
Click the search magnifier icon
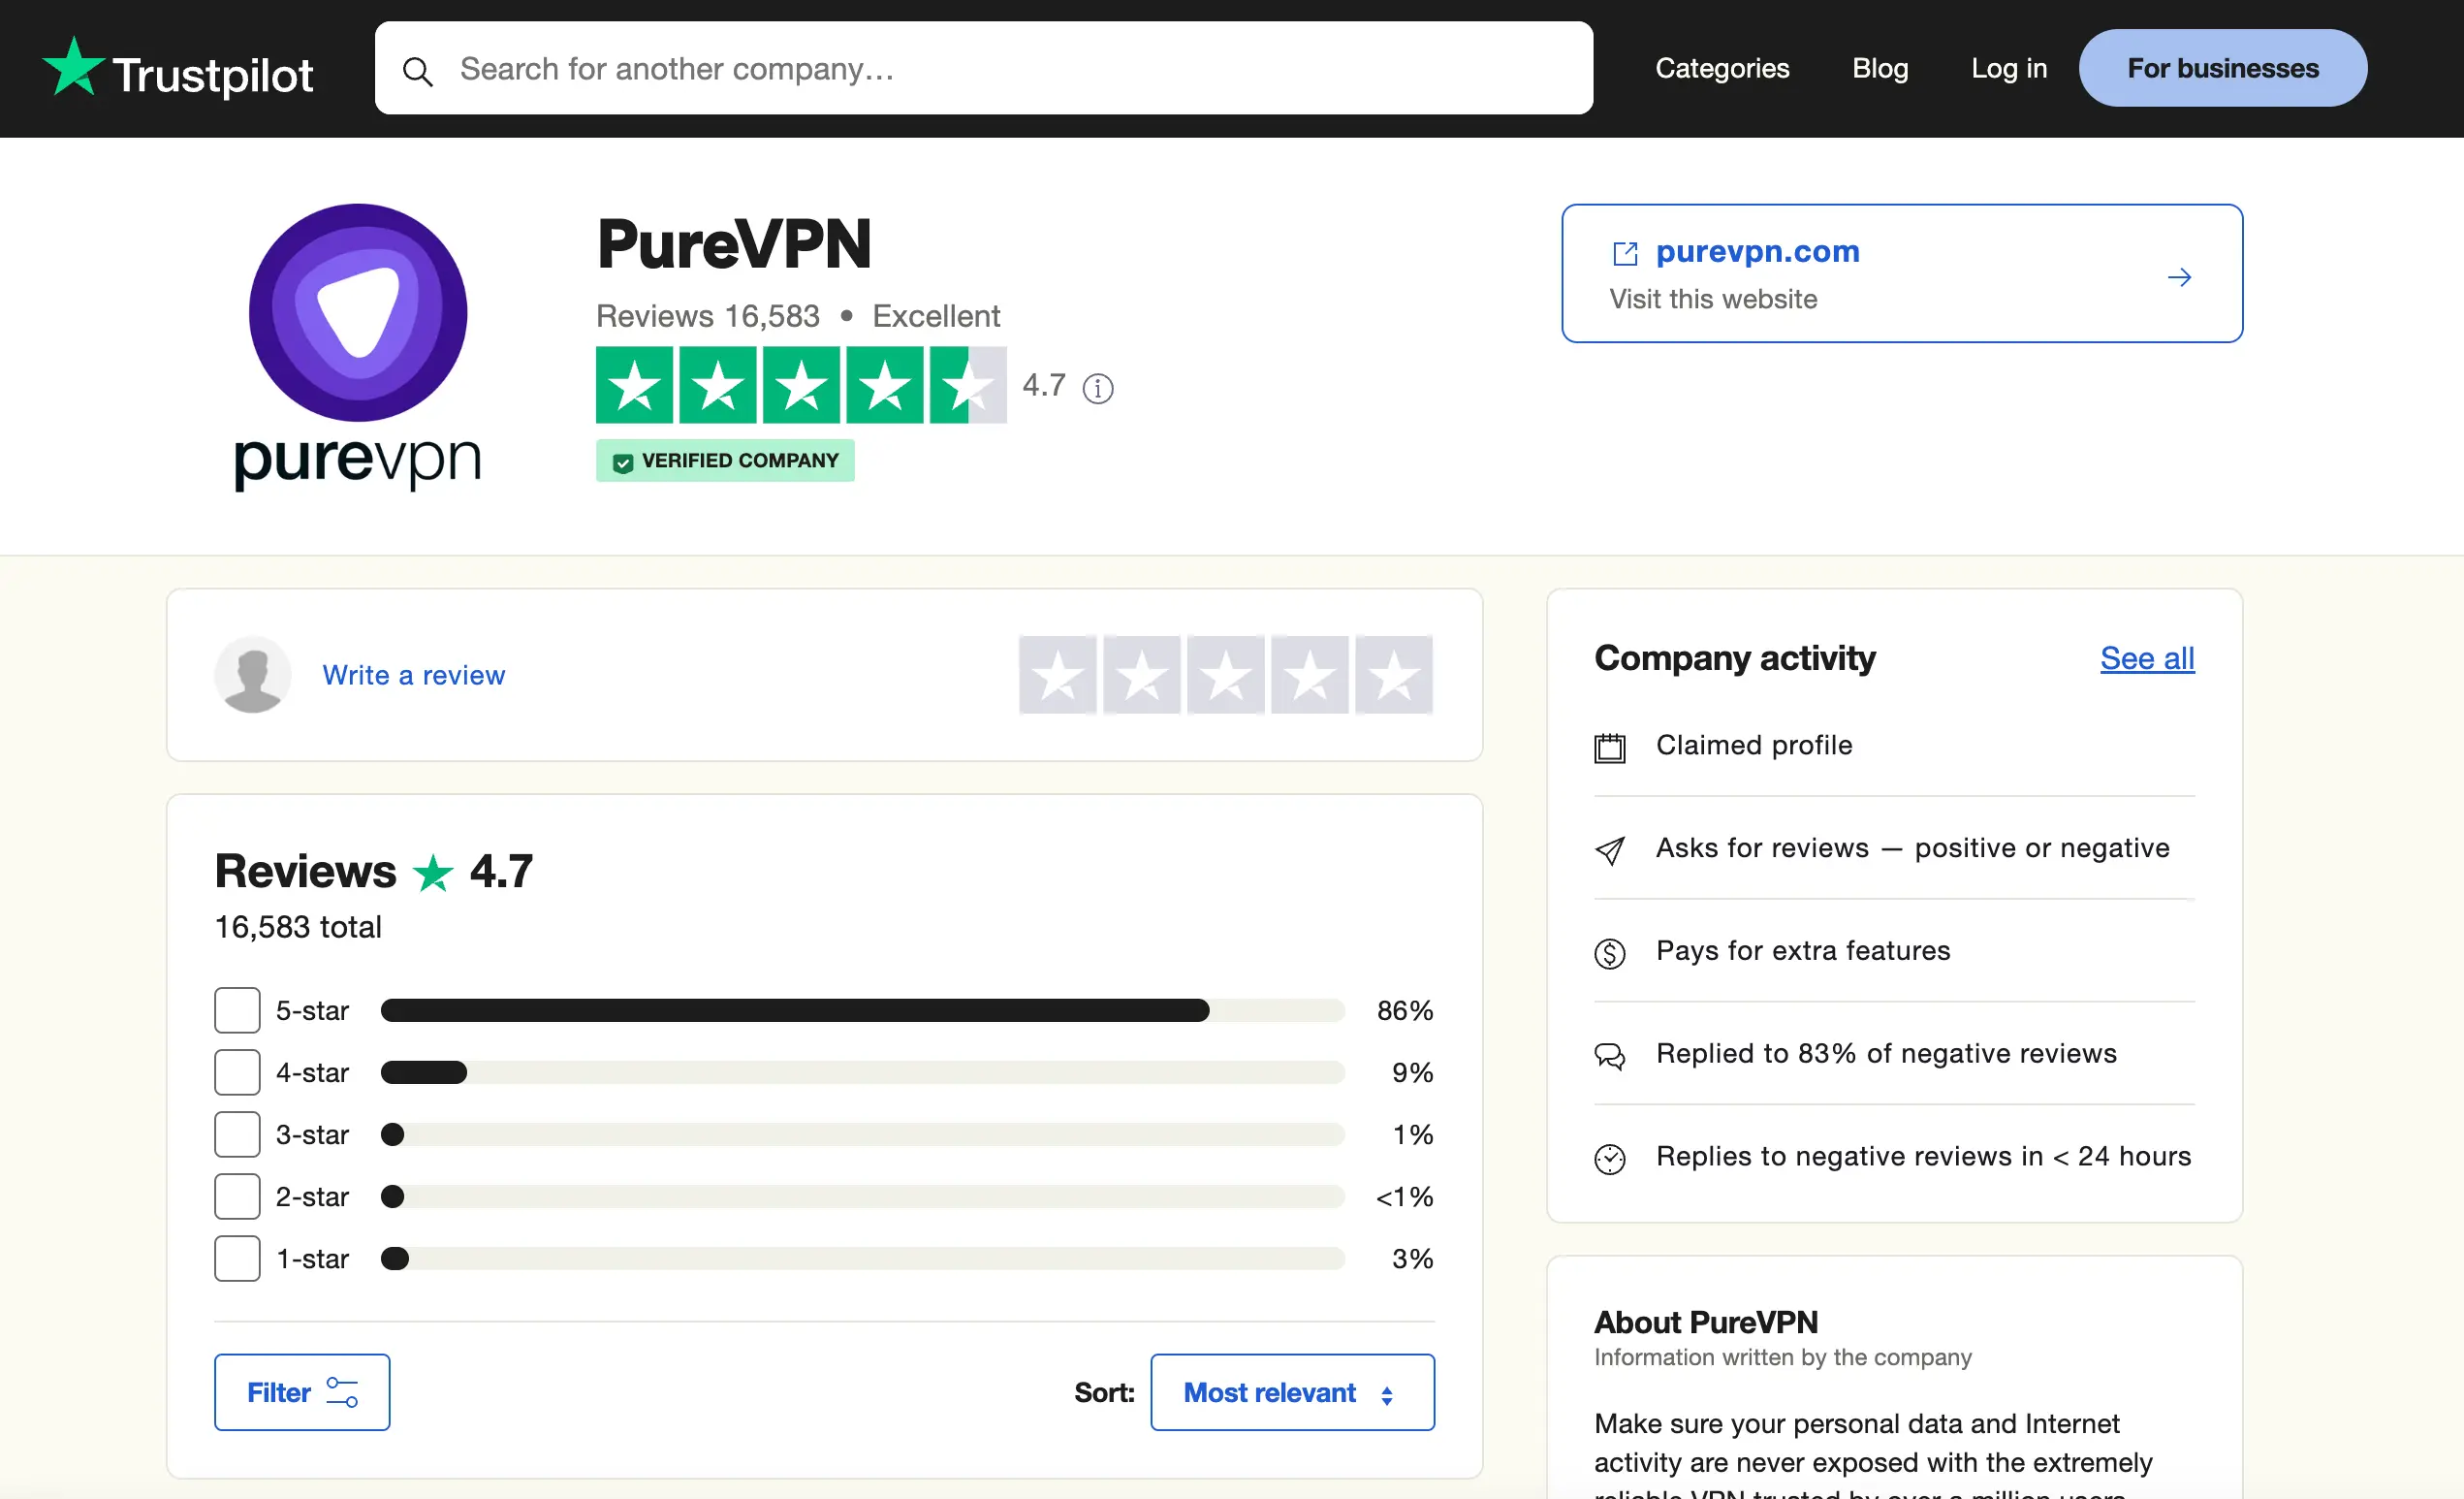click(x=417, y=71)
